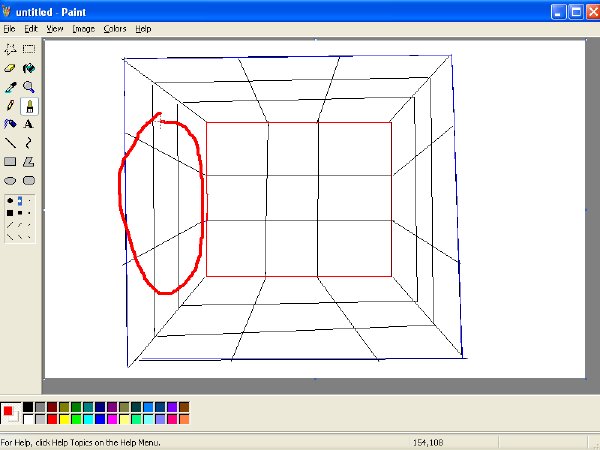Click the foreground/background color indicator box

coord(10,413)
